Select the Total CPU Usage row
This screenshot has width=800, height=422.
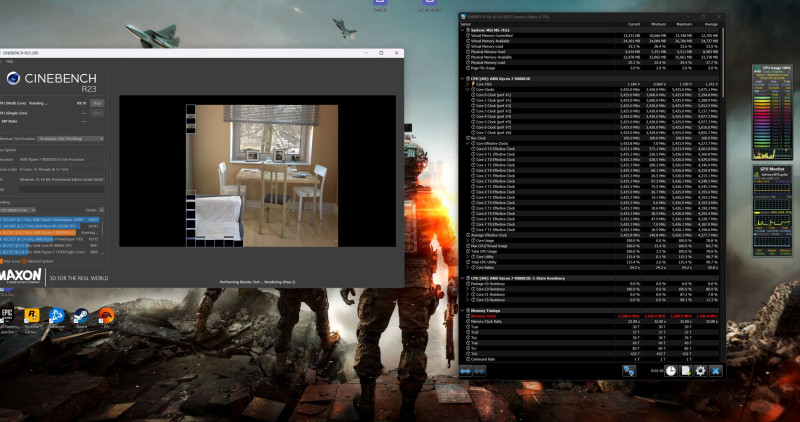coord(590,251)
